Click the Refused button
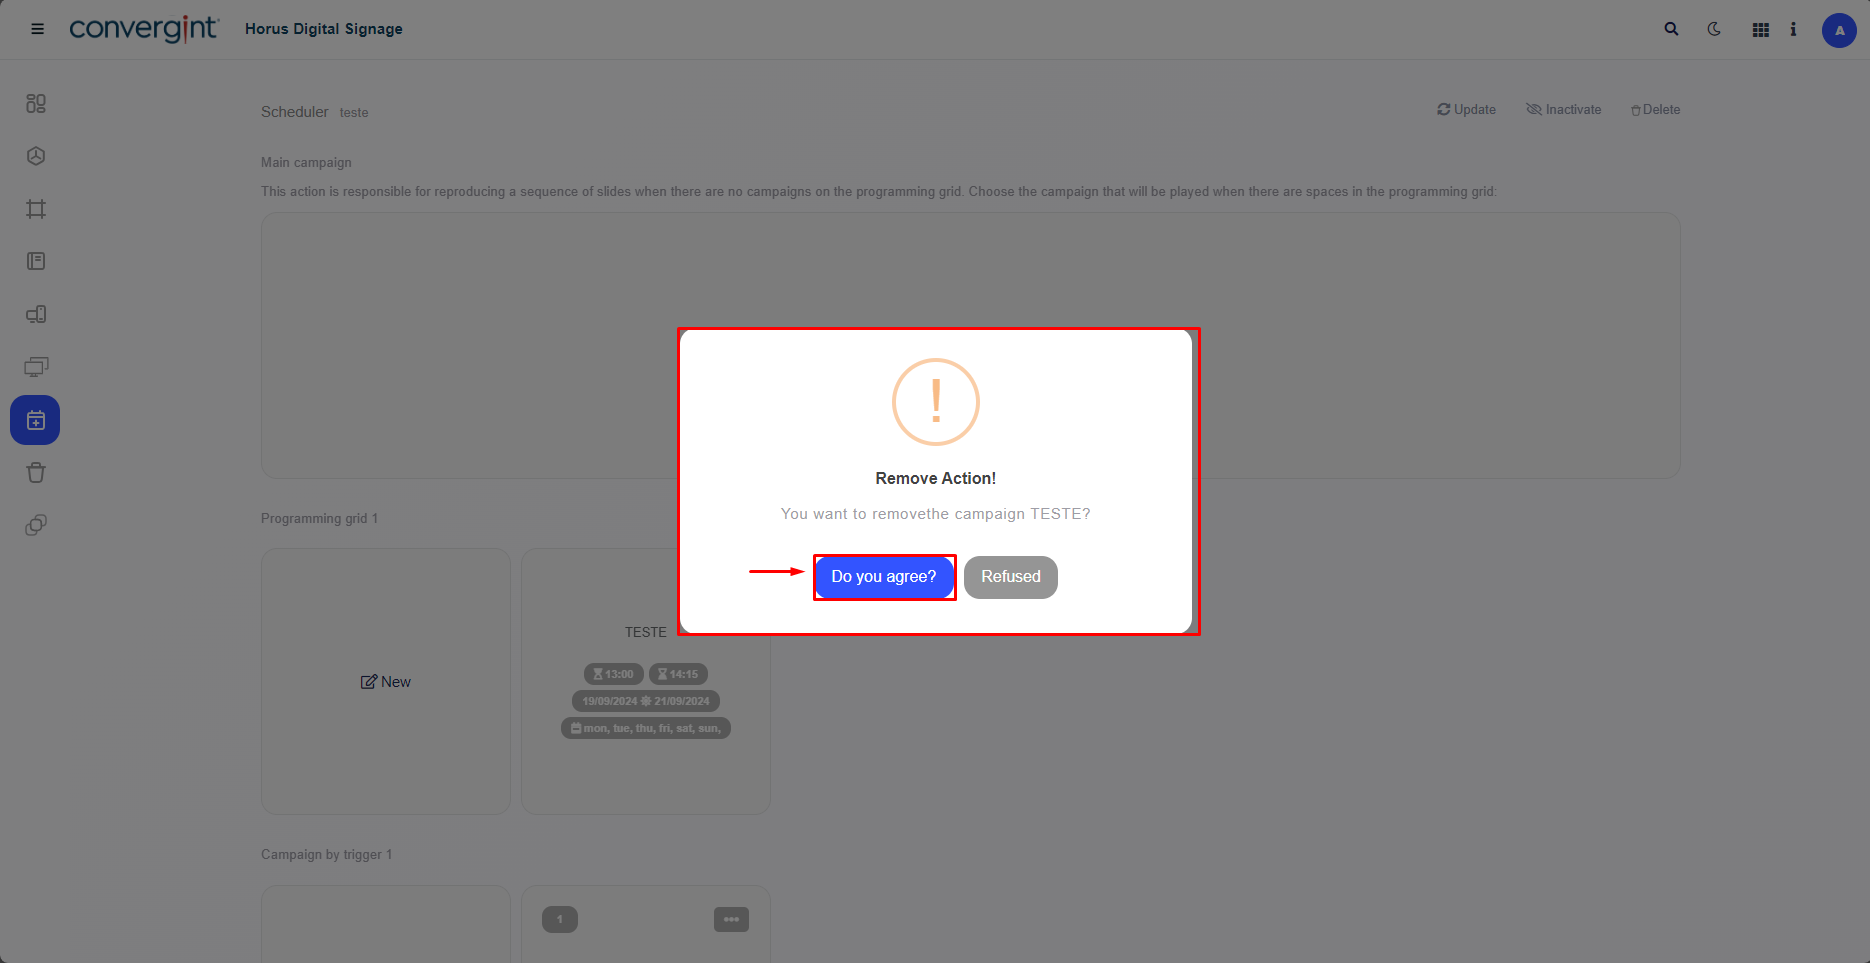This screenshot has width=1870, height=963. click(1011, 577)
